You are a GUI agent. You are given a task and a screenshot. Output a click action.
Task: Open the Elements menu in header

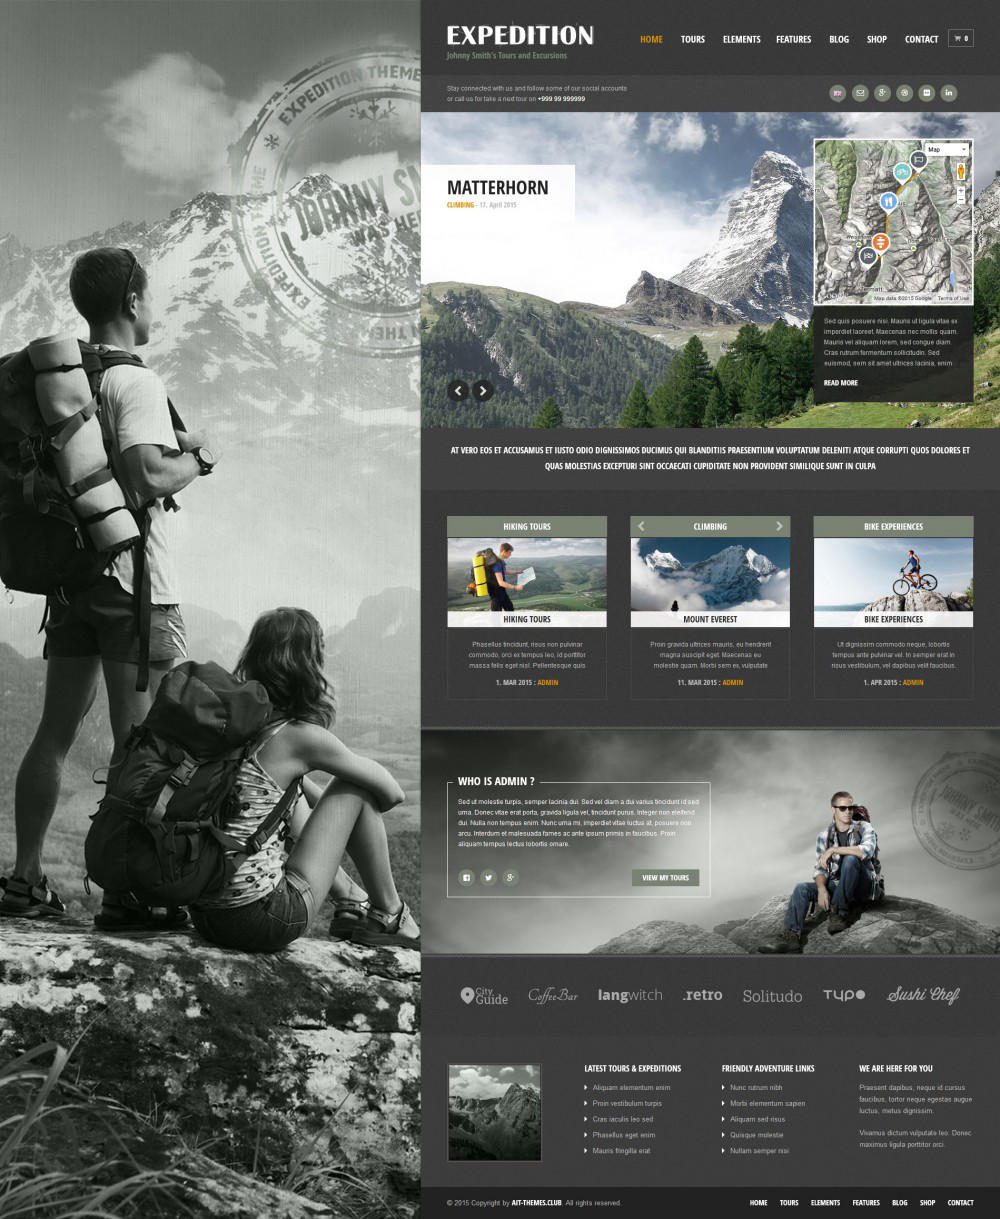[x=742, y=39]
